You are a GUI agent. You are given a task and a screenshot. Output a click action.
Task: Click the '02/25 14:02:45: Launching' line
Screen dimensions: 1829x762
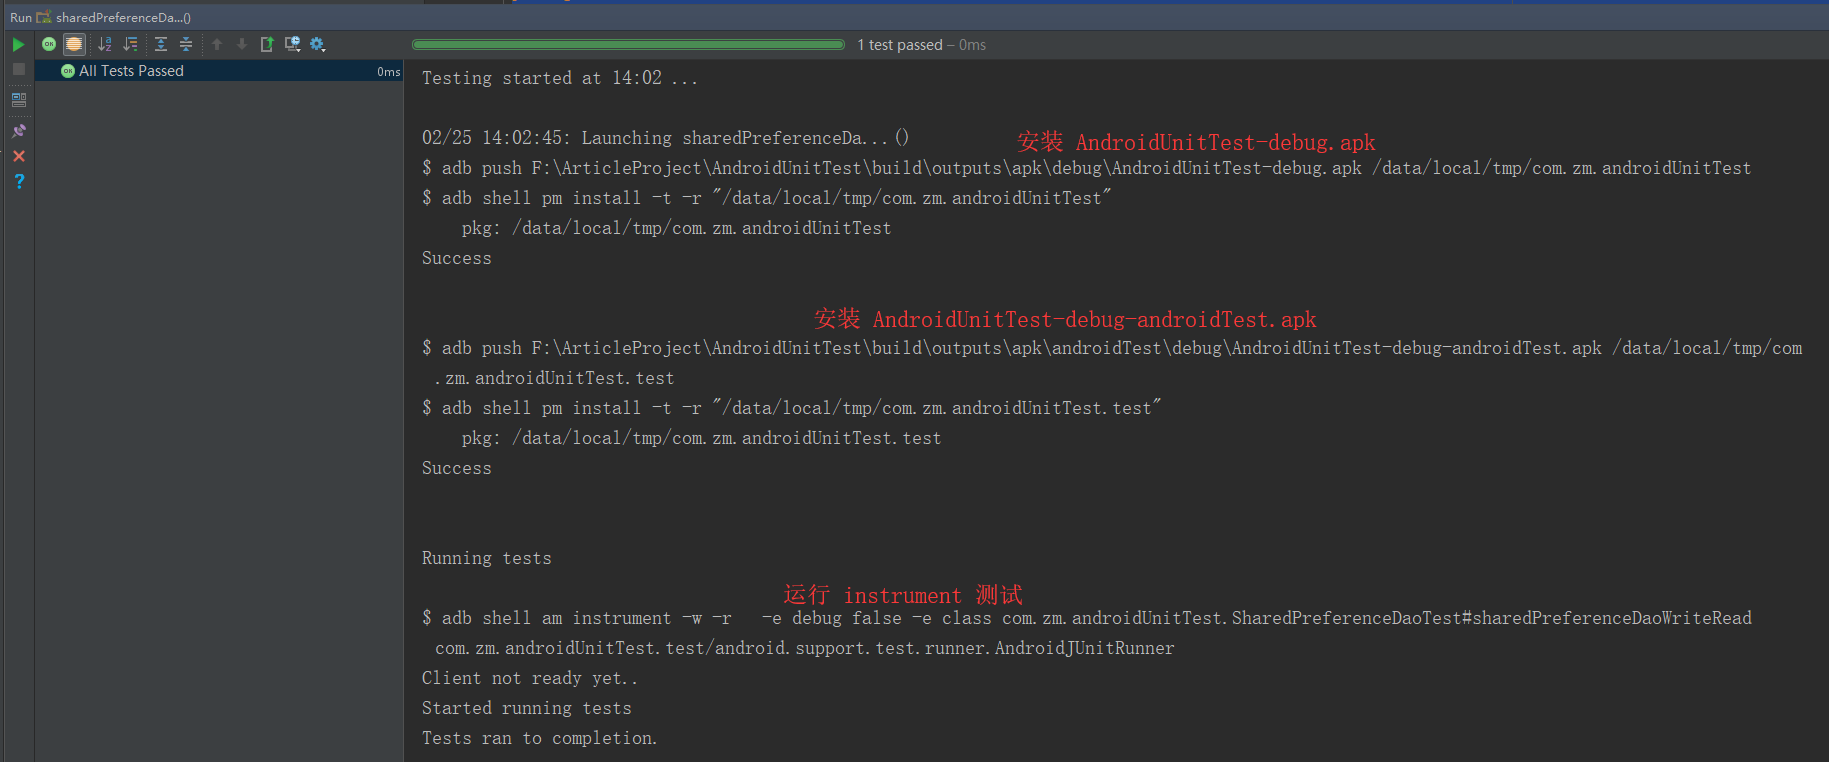tap(665, 138)
